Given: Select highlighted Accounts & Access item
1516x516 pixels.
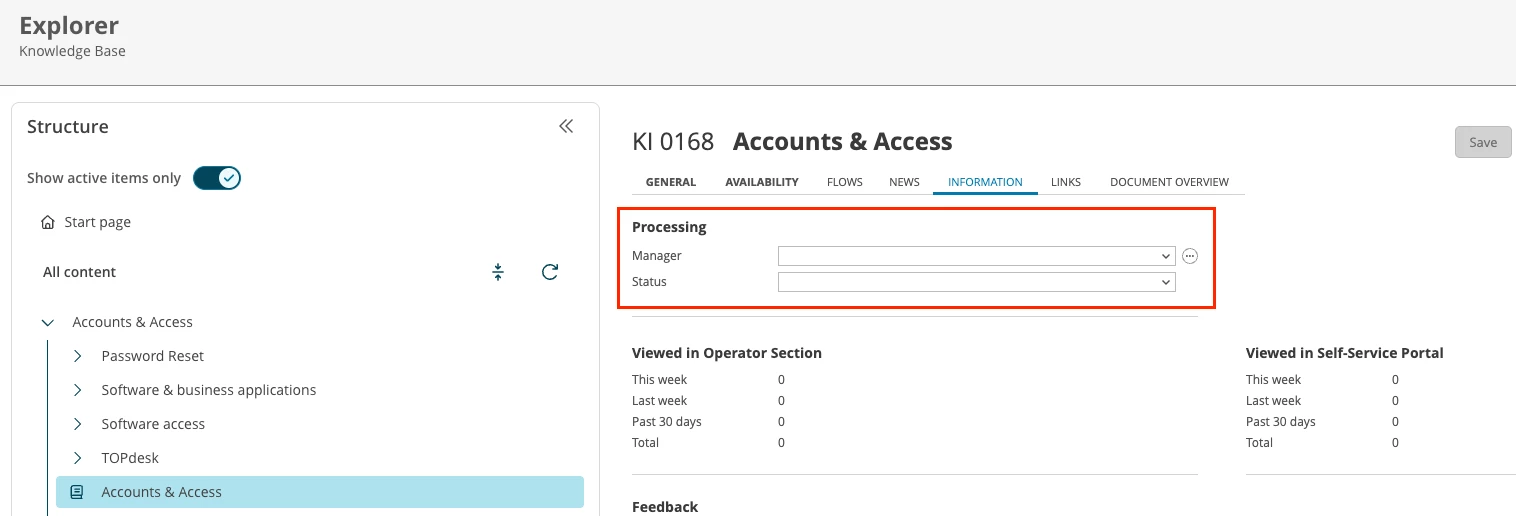Looking at the screenshot, I should (320, 492).
